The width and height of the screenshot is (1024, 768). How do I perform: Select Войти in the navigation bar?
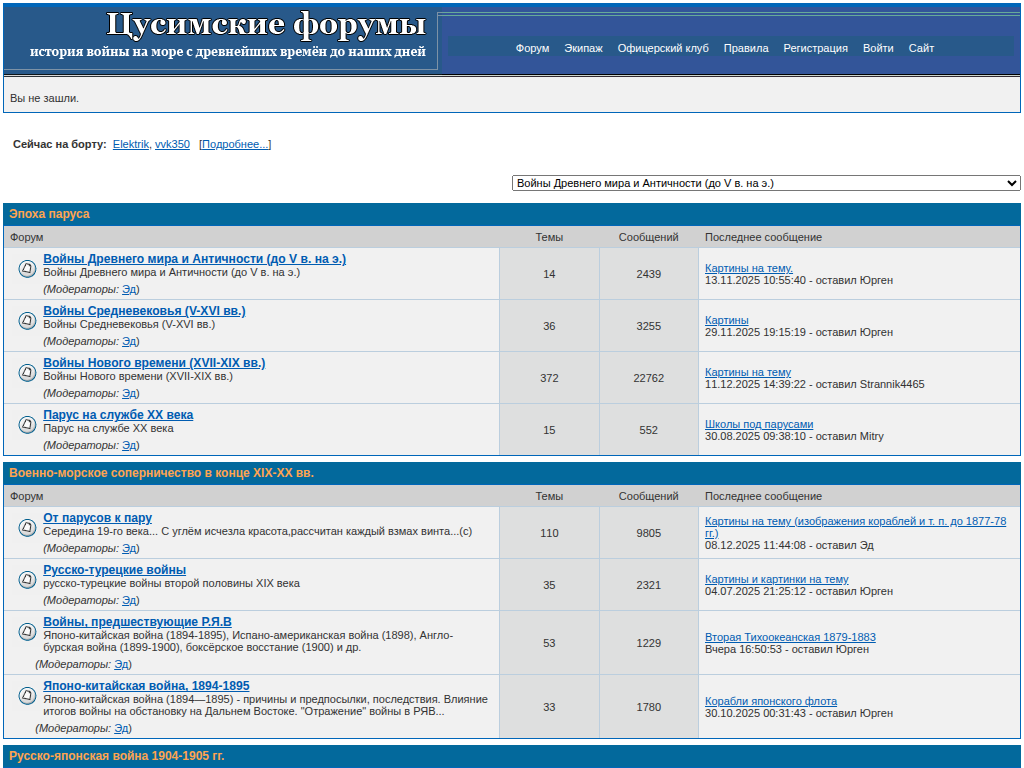pos(878,48)
